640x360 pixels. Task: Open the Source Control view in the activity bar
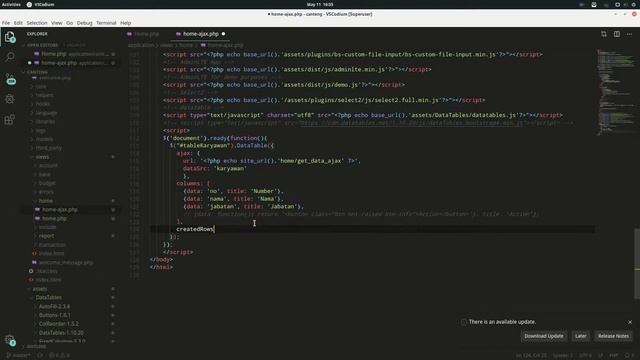(x=10, y=78)
